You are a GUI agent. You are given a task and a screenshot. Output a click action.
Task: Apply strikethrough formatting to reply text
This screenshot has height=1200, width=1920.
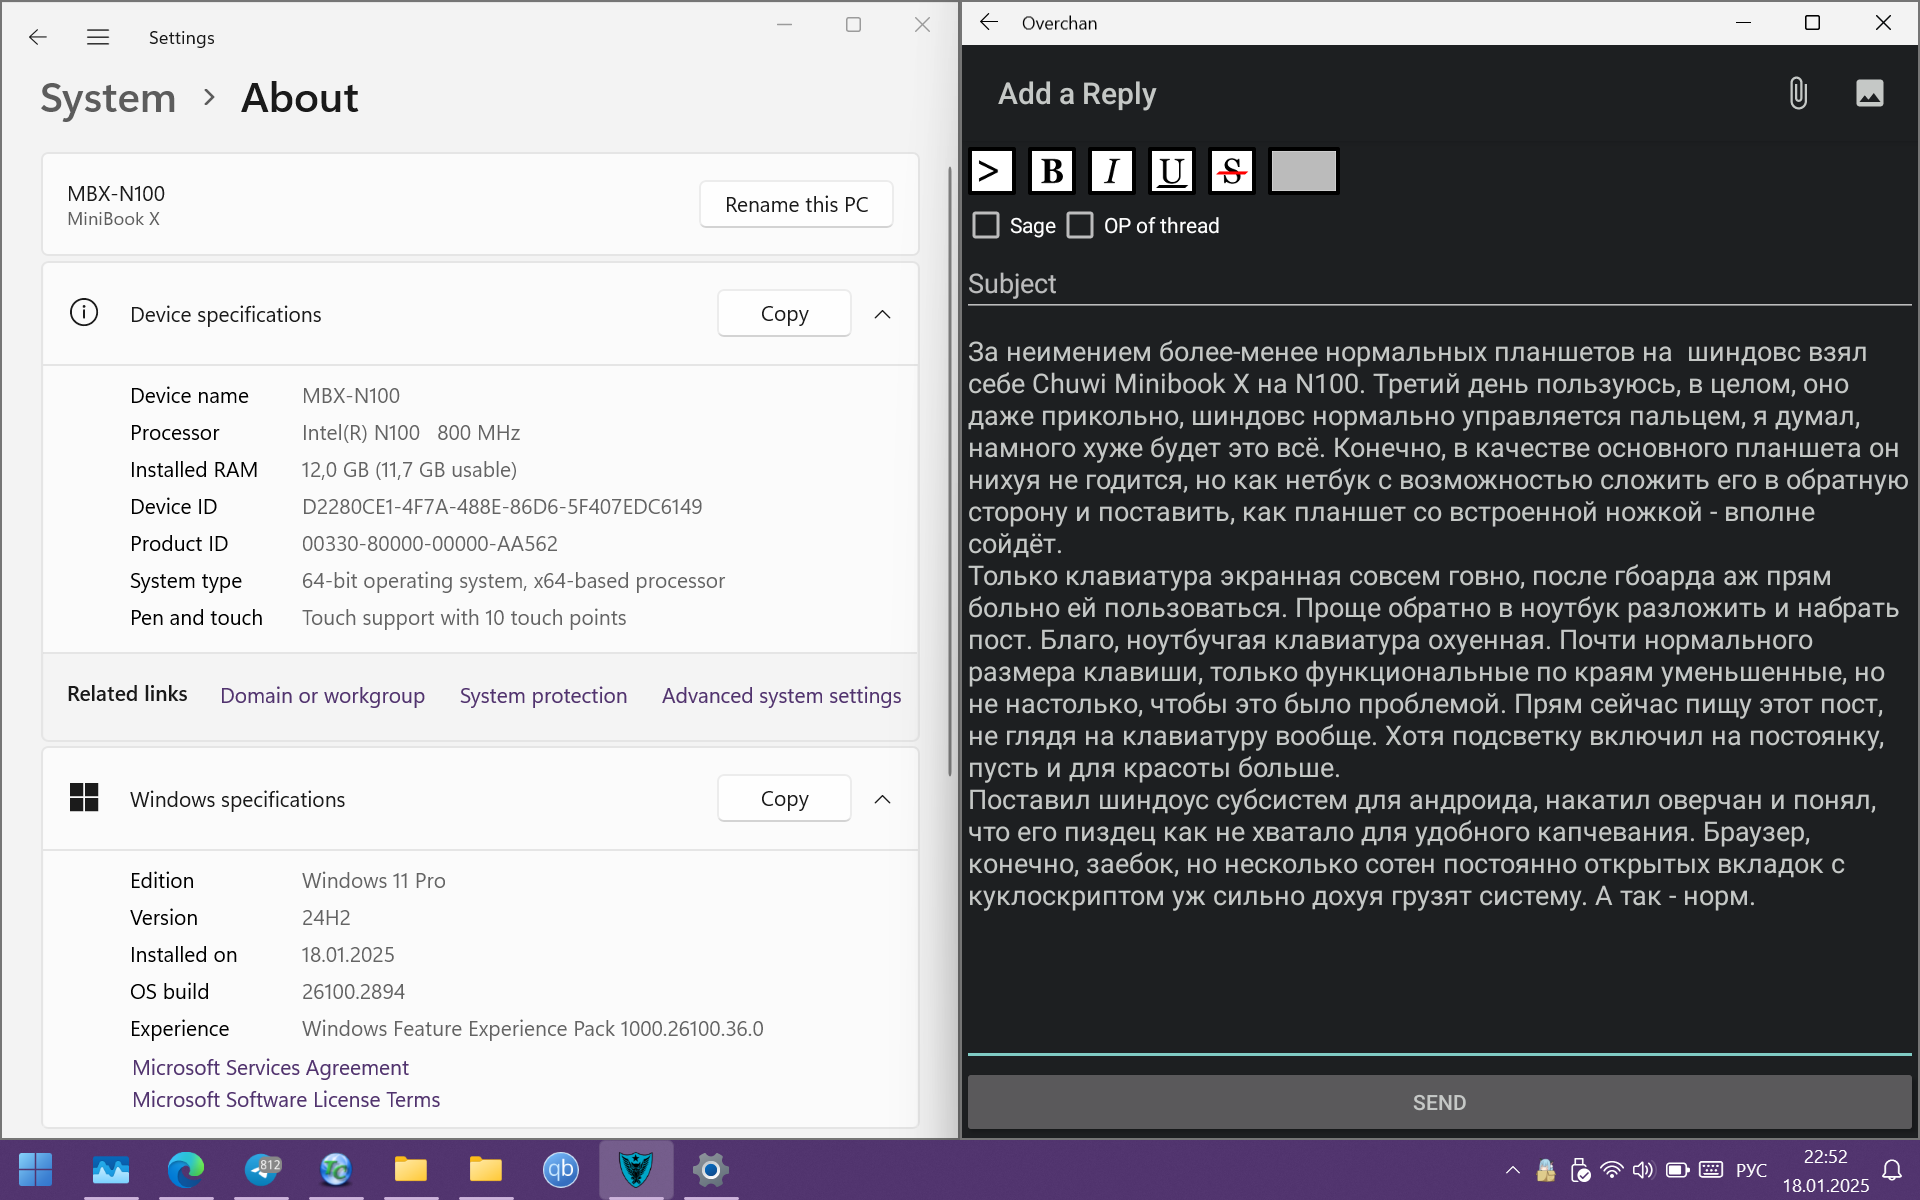pyautogui.click(x=1231, y=171)
